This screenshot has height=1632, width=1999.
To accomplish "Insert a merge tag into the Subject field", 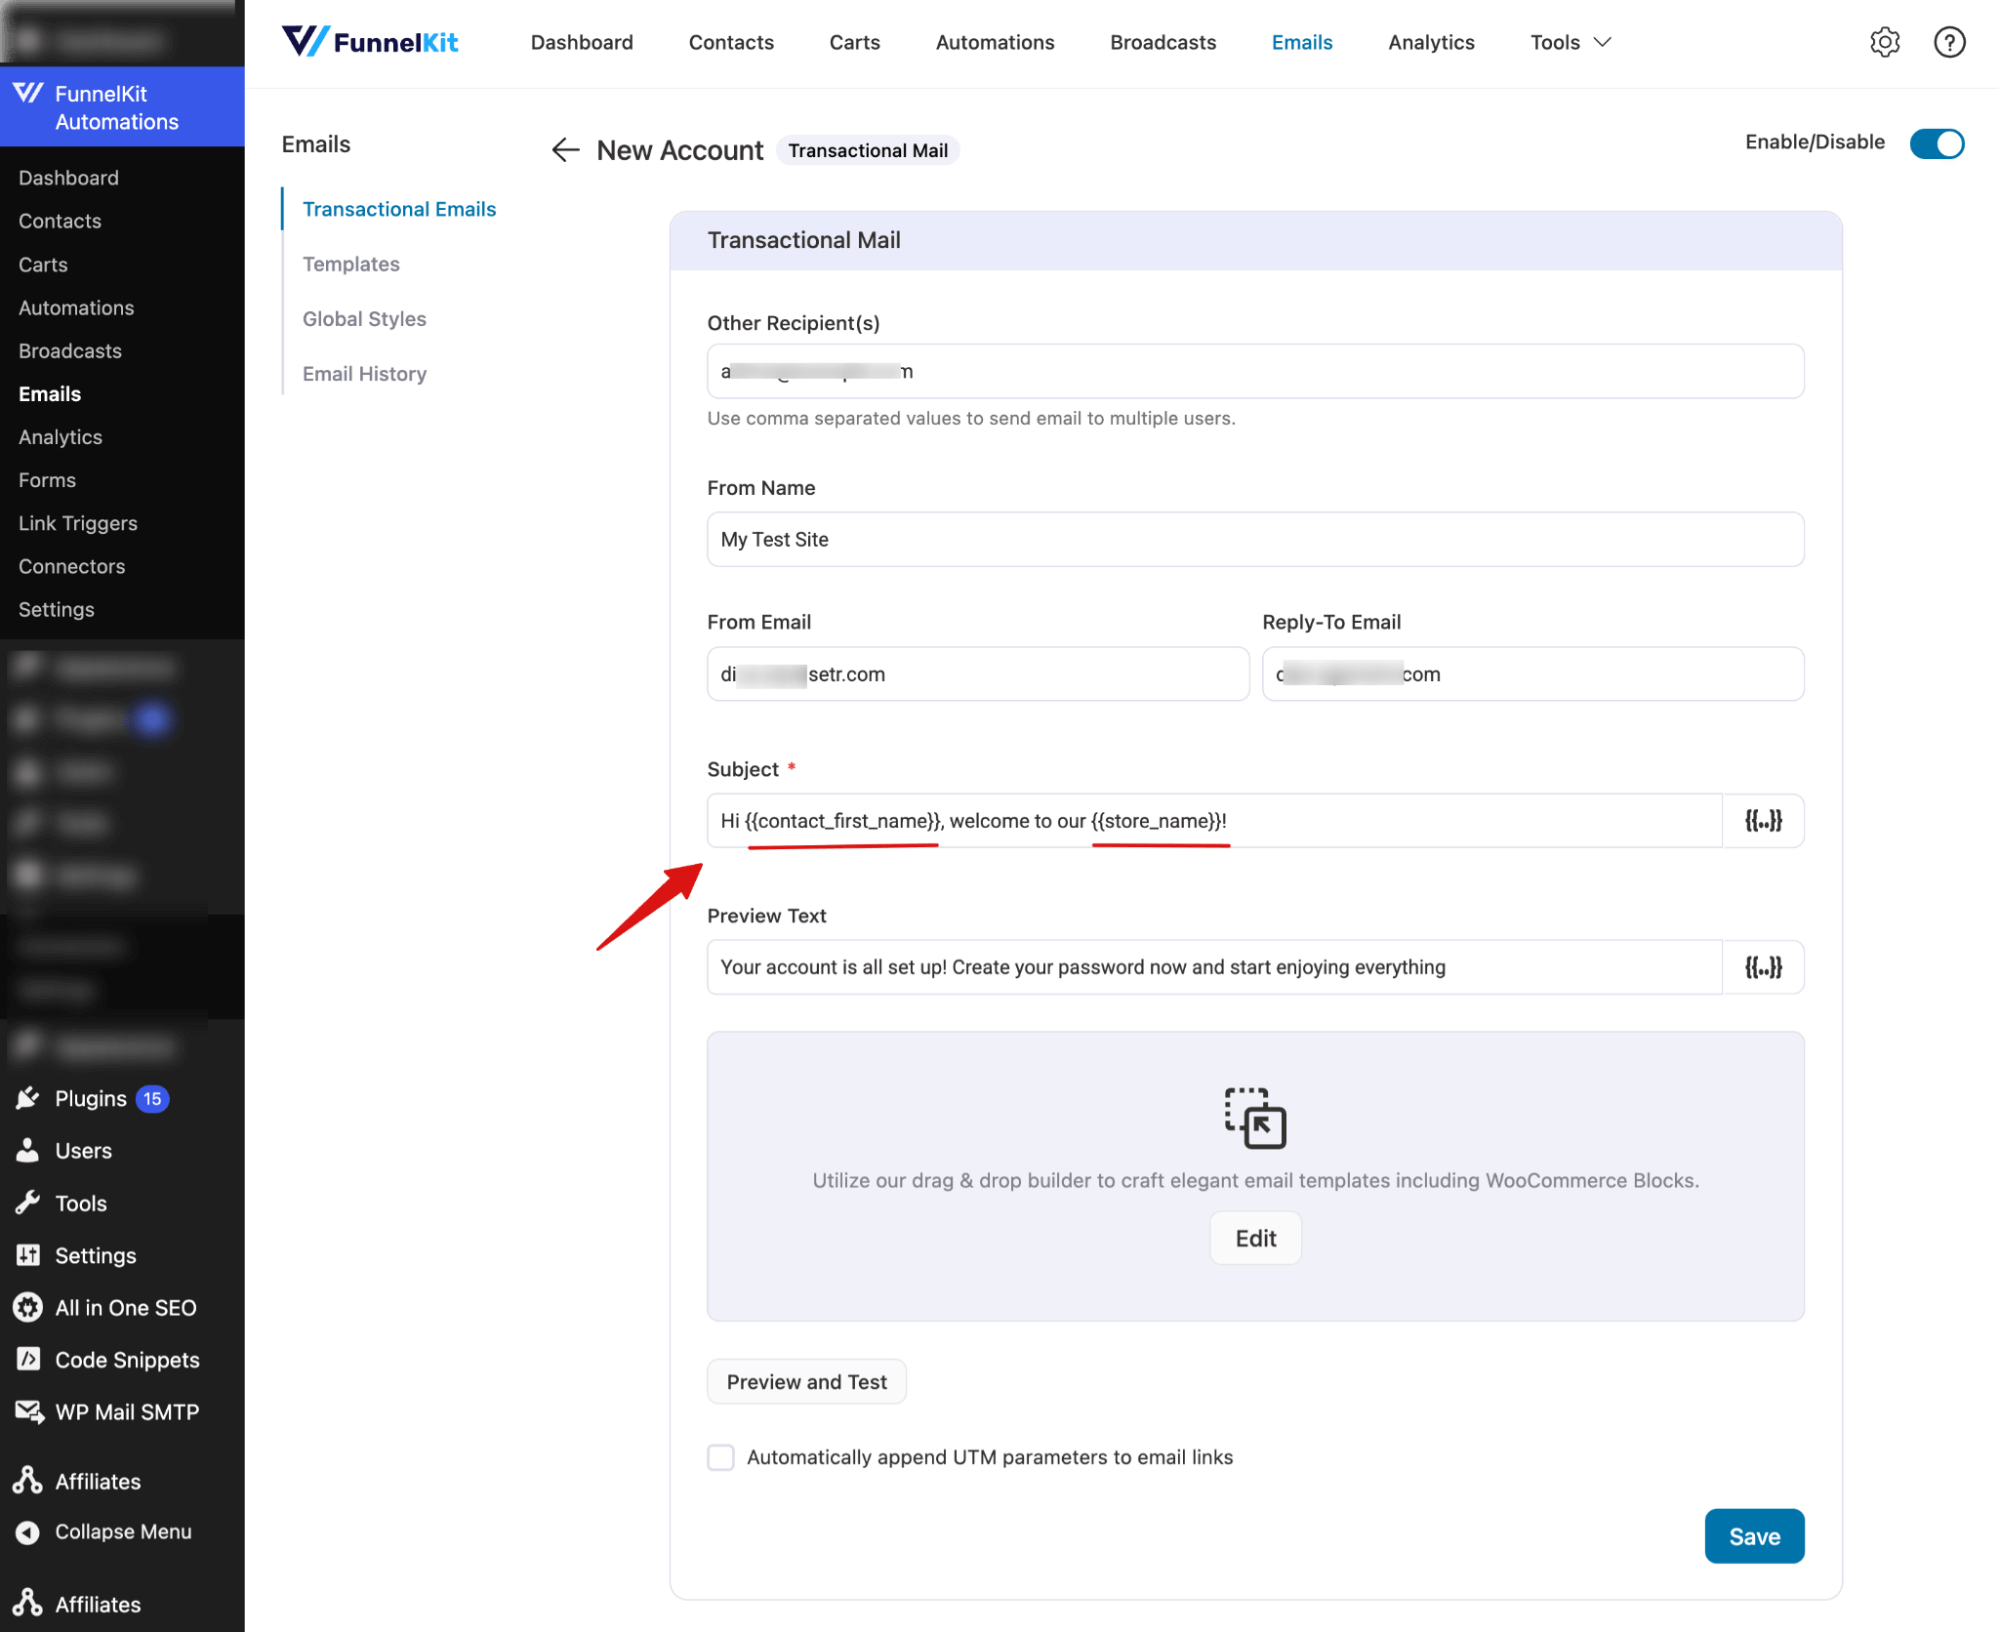I will (x=1762, y=820).
